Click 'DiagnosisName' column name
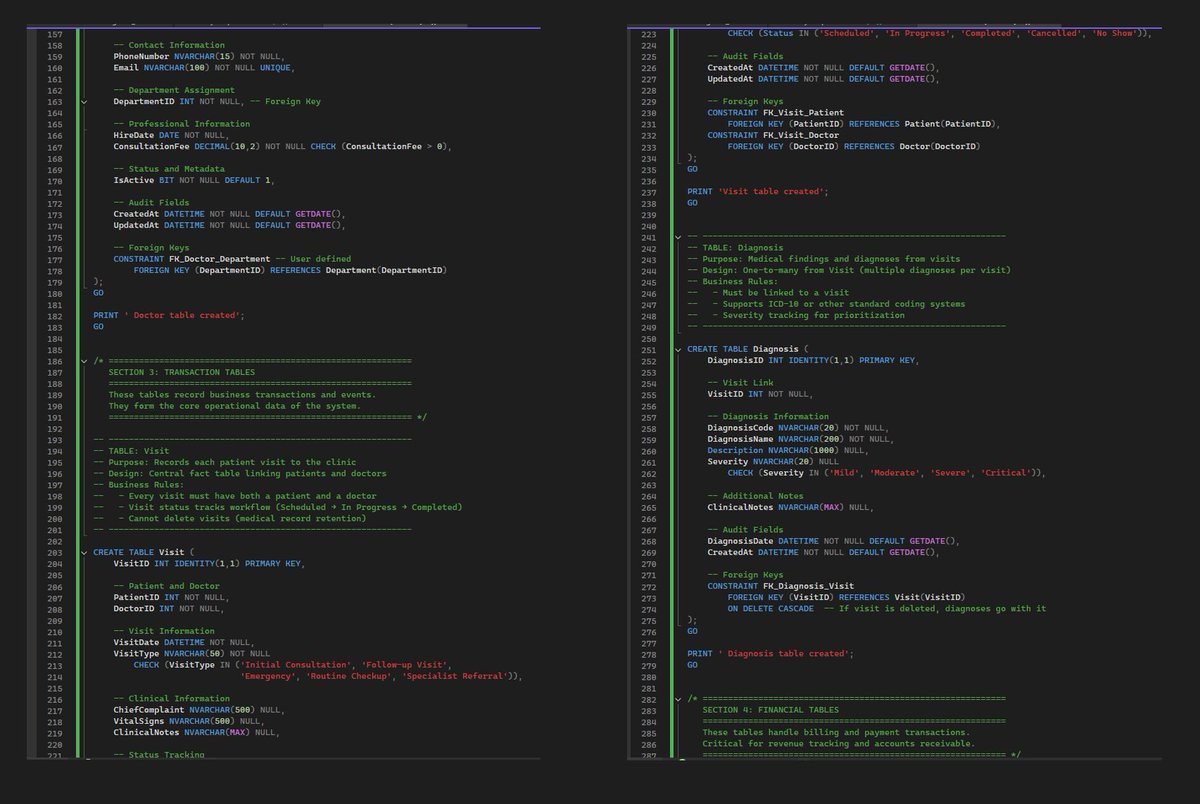1200x804 pixels. (x=740, y=439)
